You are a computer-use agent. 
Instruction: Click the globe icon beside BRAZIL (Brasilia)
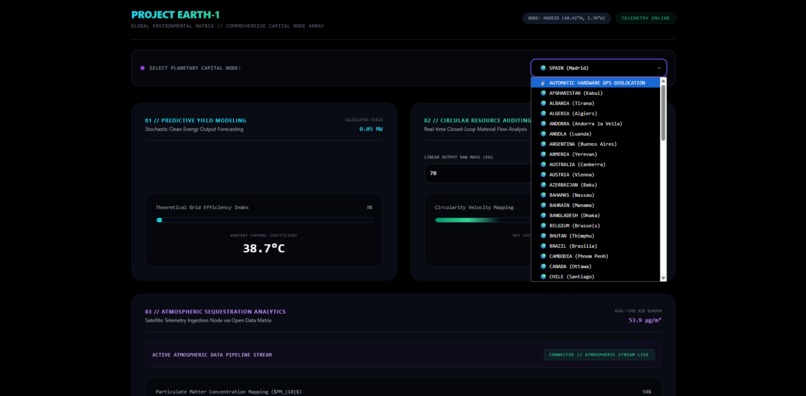coord(543,246)
